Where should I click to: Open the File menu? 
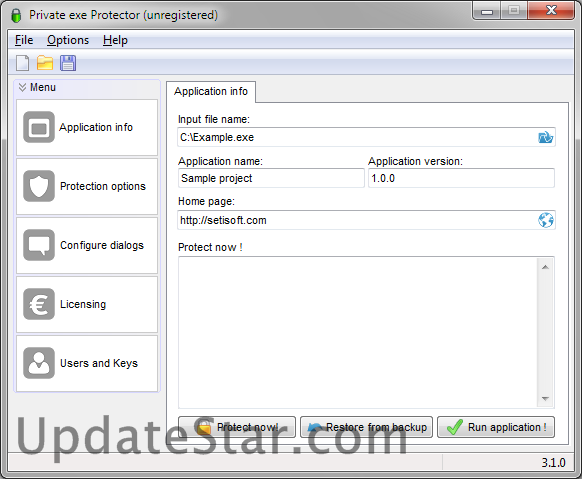click(24, 40)
